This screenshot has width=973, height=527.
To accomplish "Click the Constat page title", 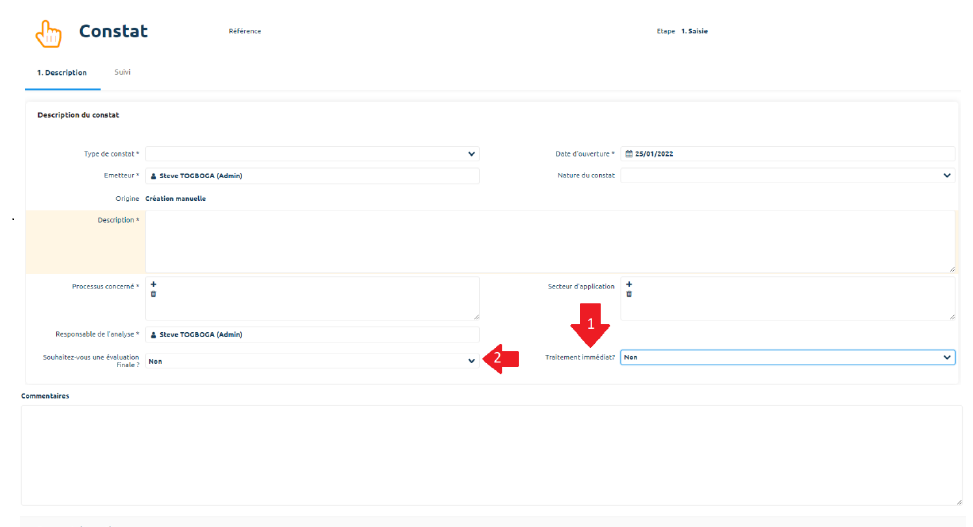I will [x=113, y=31].
